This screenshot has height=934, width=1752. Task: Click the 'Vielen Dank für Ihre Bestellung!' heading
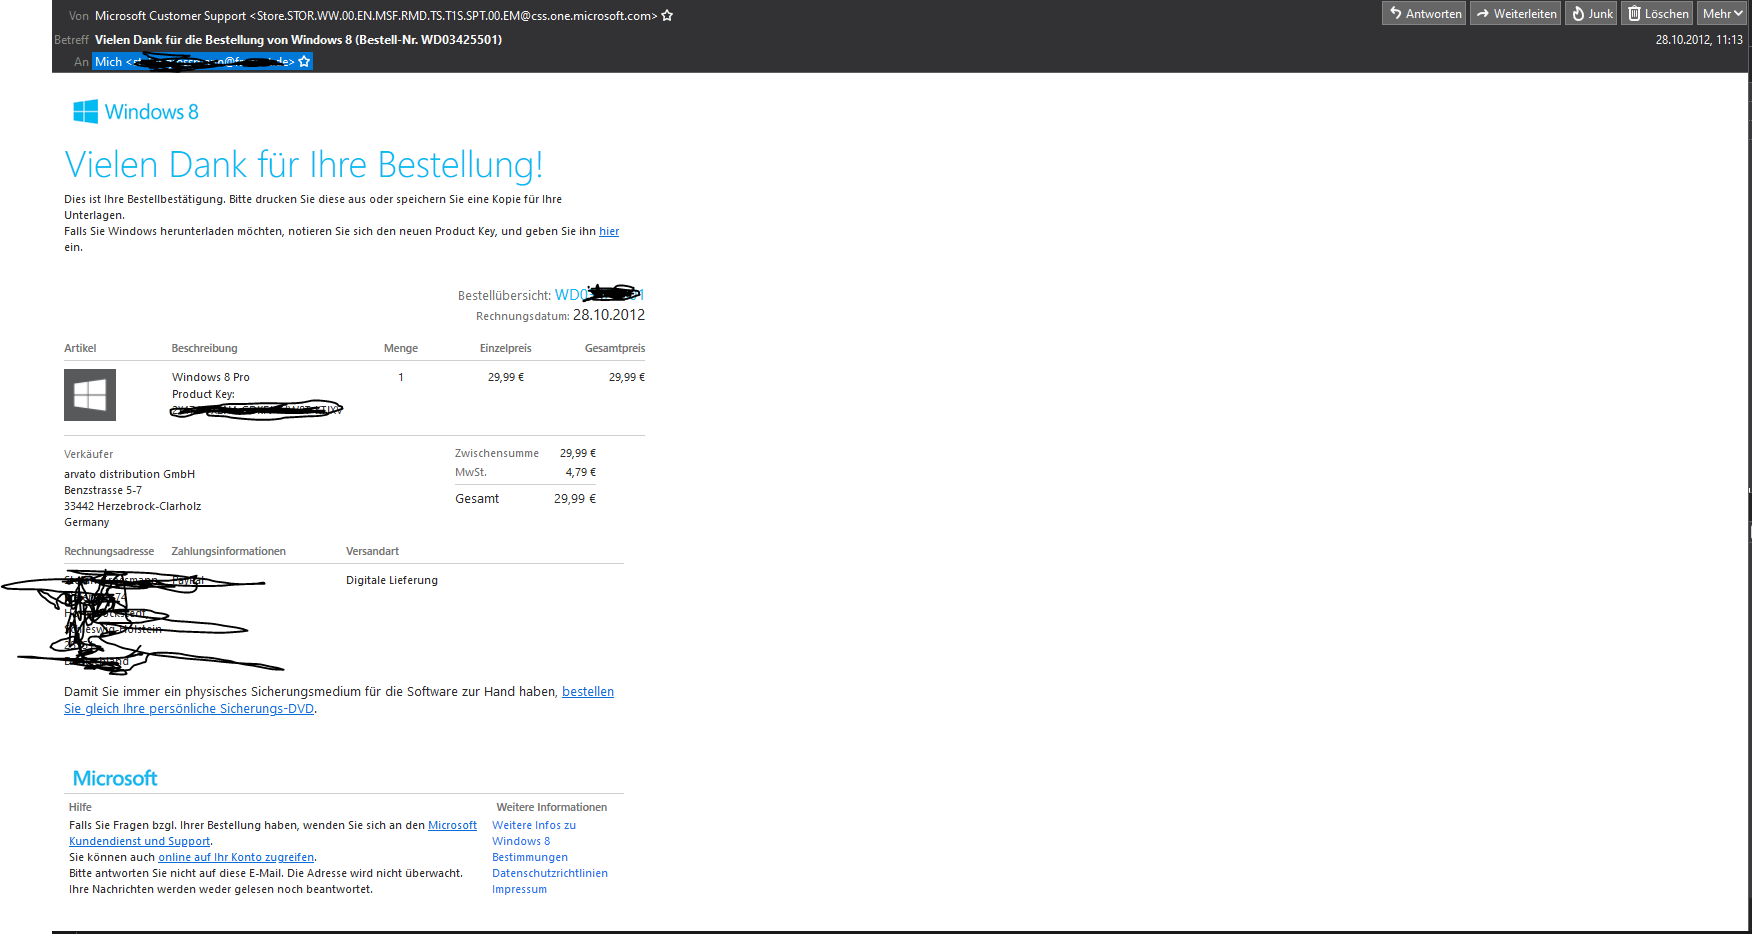(x=304, y=164)
